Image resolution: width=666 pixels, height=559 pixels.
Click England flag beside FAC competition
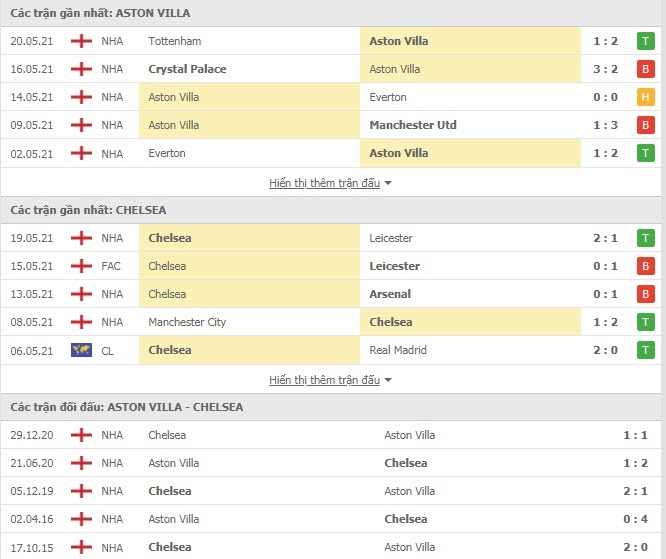pyautogui.click(x=81, y=266)
